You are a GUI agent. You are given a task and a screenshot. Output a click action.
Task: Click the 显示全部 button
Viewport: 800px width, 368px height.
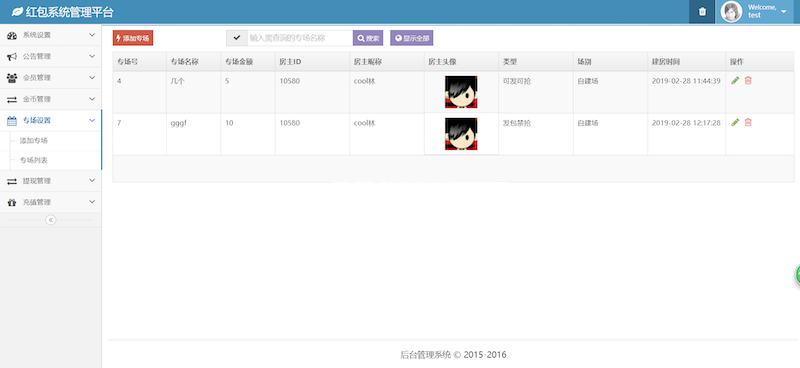click(x=412, y=38)
